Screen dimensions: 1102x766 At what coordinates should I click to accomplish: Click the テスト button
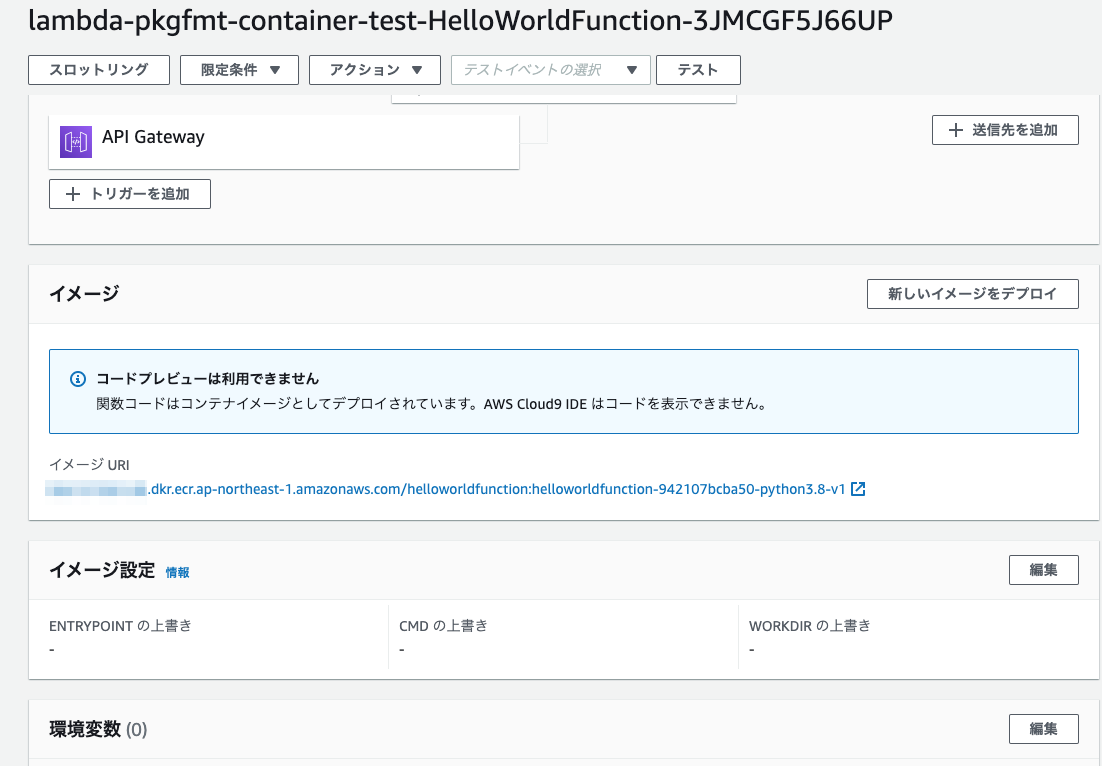click(698, 70)
